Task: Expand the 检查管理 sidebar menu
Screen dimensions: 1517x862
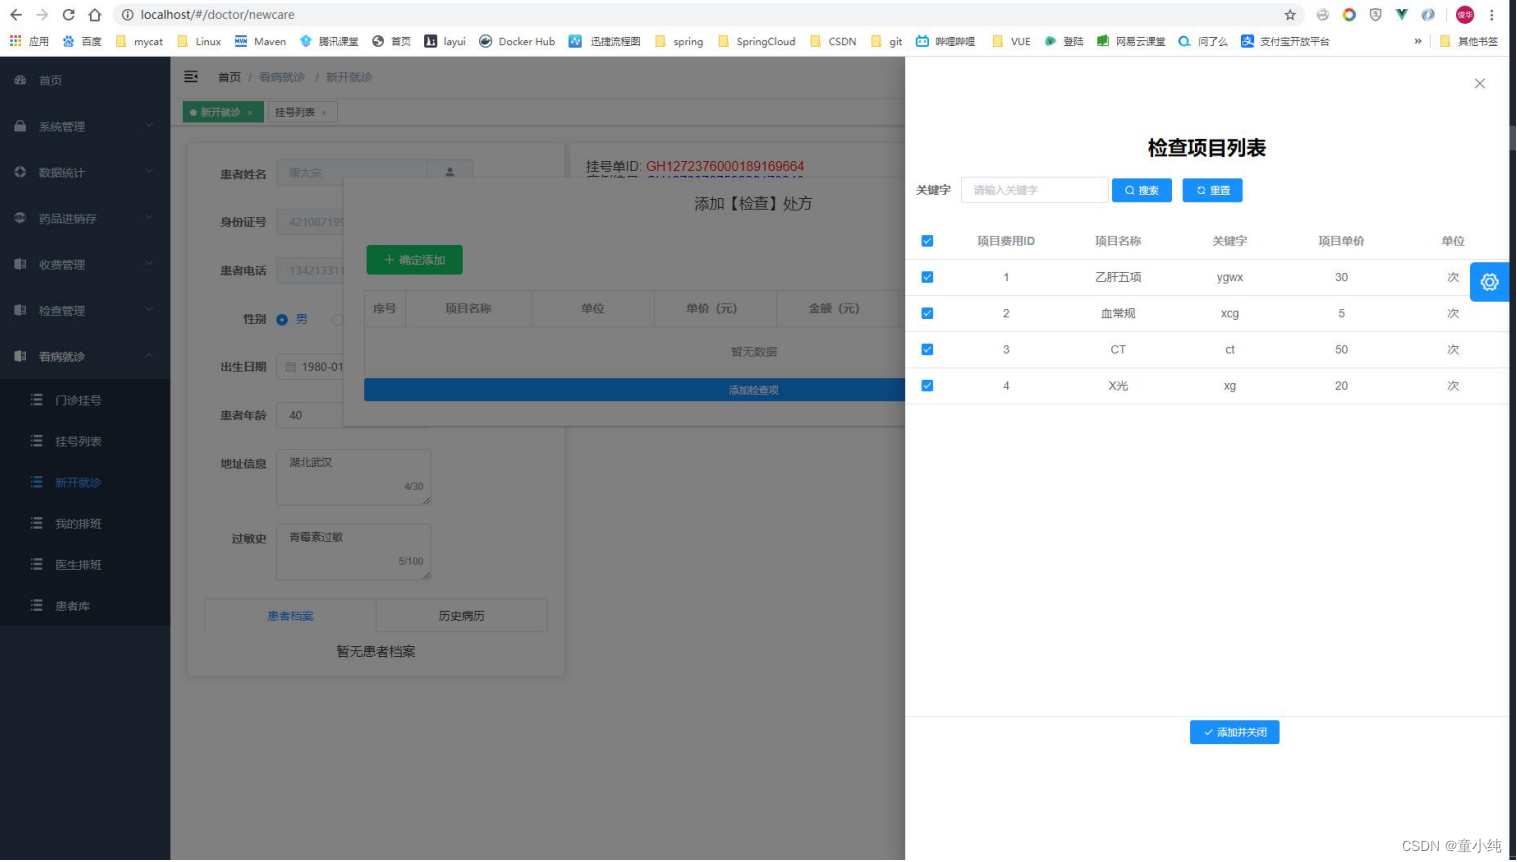Action: (x=85, y=310)
